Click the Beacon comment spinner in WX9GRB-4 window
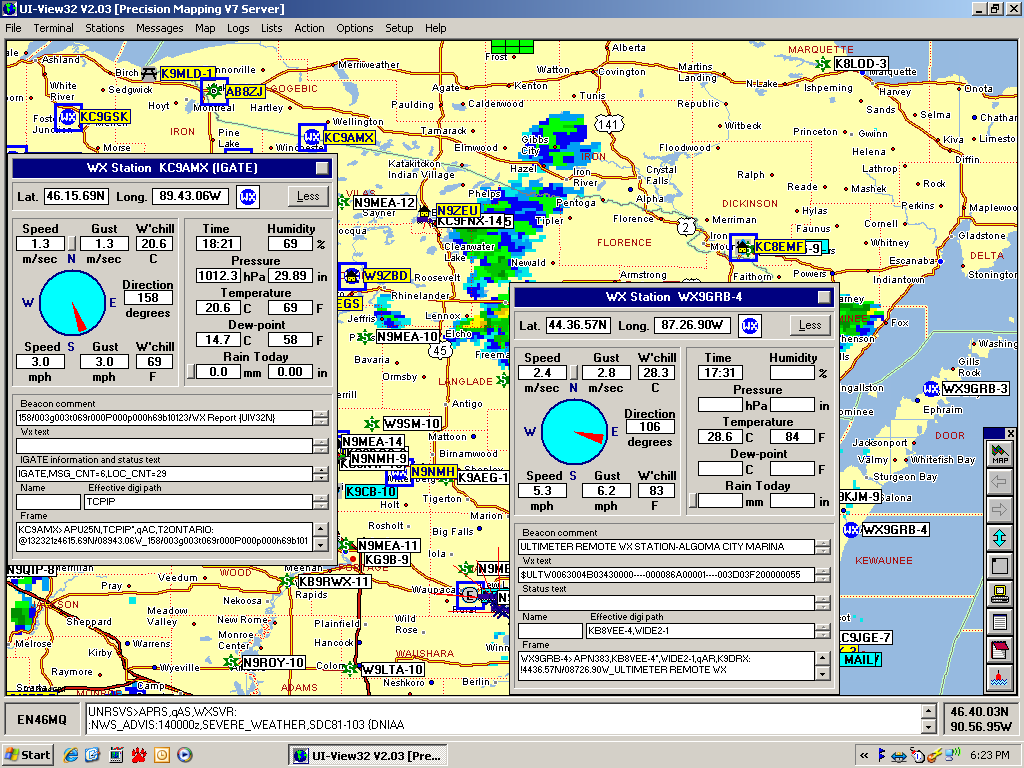The height and width of the screenshot is (768, 1024). point(823,547)
